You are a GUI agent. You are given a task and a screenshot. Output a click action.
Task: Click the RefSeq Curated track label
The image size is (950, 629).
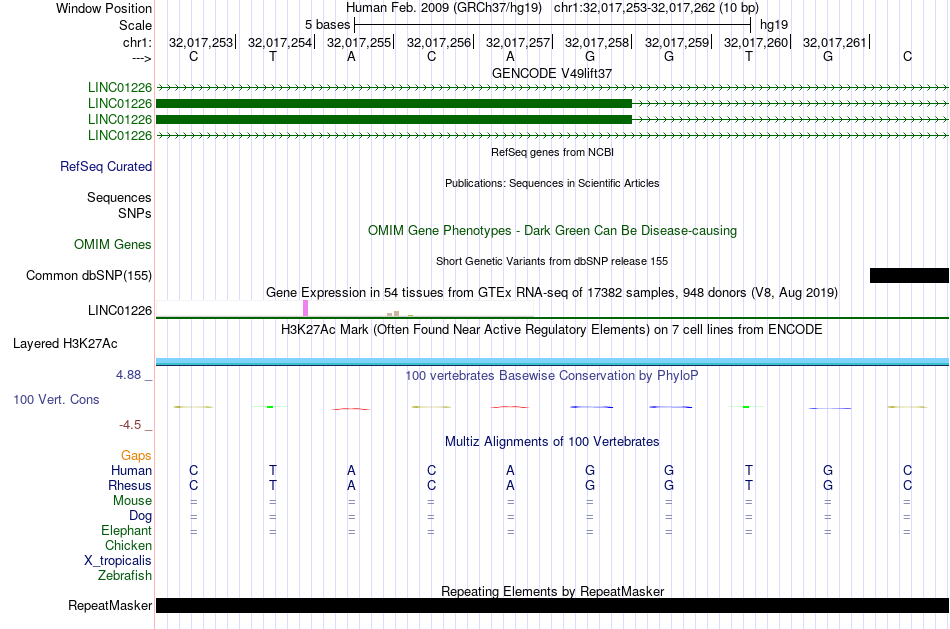pos(106,167)
